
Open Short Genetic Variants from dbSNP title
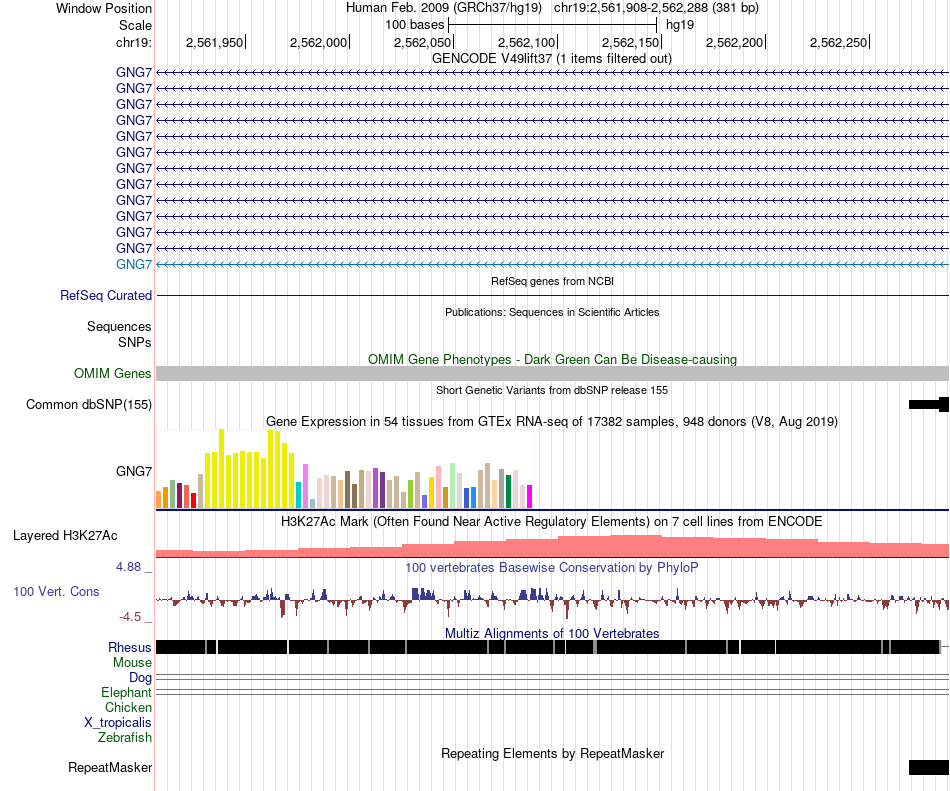point(551,390)
